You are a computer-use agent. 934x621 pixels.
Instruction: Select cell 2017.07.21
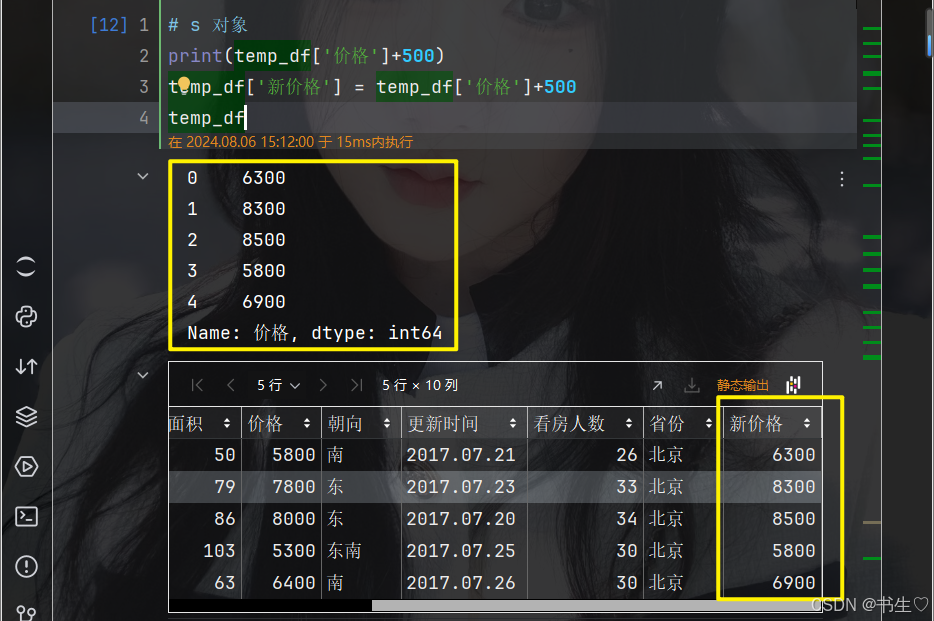(x=464, y=455)
